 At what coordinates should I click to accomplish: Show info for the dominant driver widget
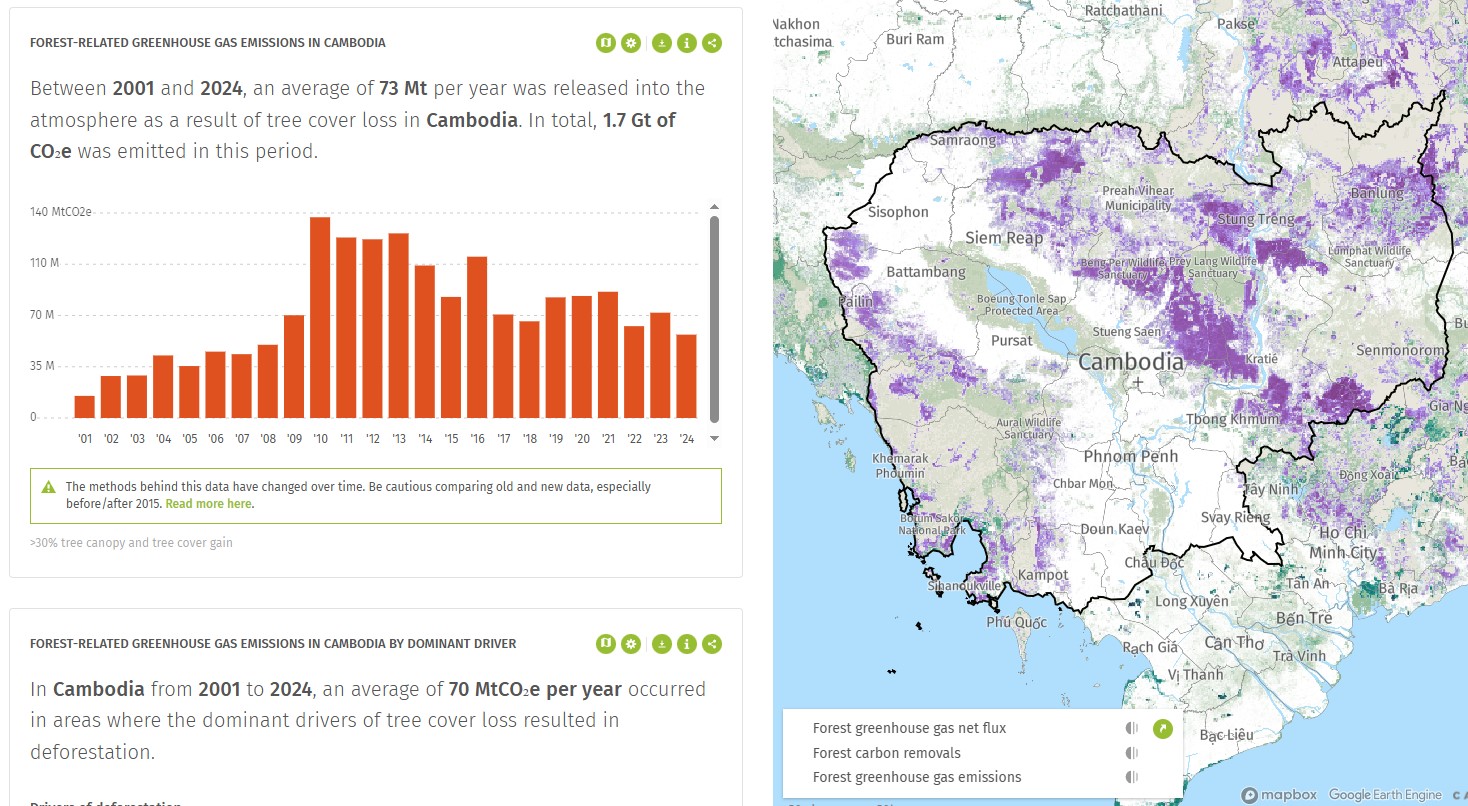click(686, 644)
